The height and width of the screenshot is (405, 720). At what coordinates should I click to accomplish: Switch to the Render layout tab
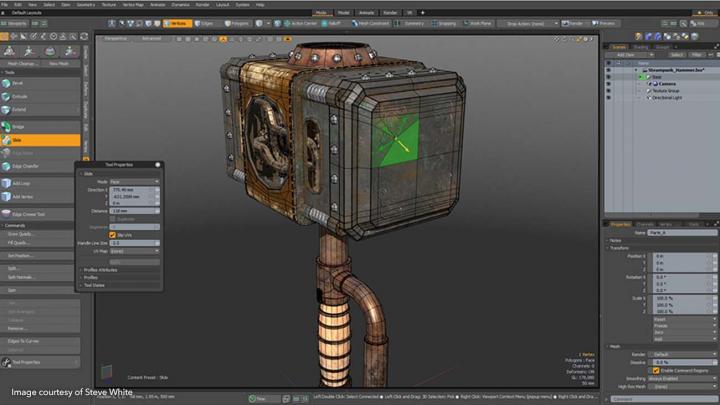[x=390, y=13]
